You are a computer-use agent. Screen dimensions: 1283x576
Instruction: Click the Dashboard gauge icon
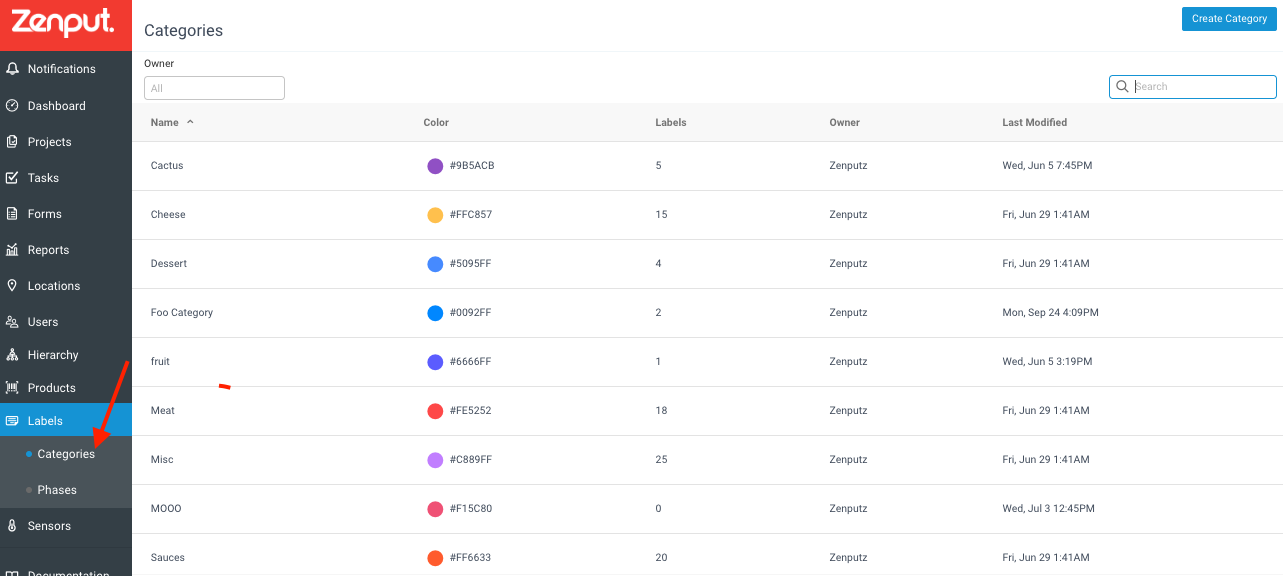12,106
